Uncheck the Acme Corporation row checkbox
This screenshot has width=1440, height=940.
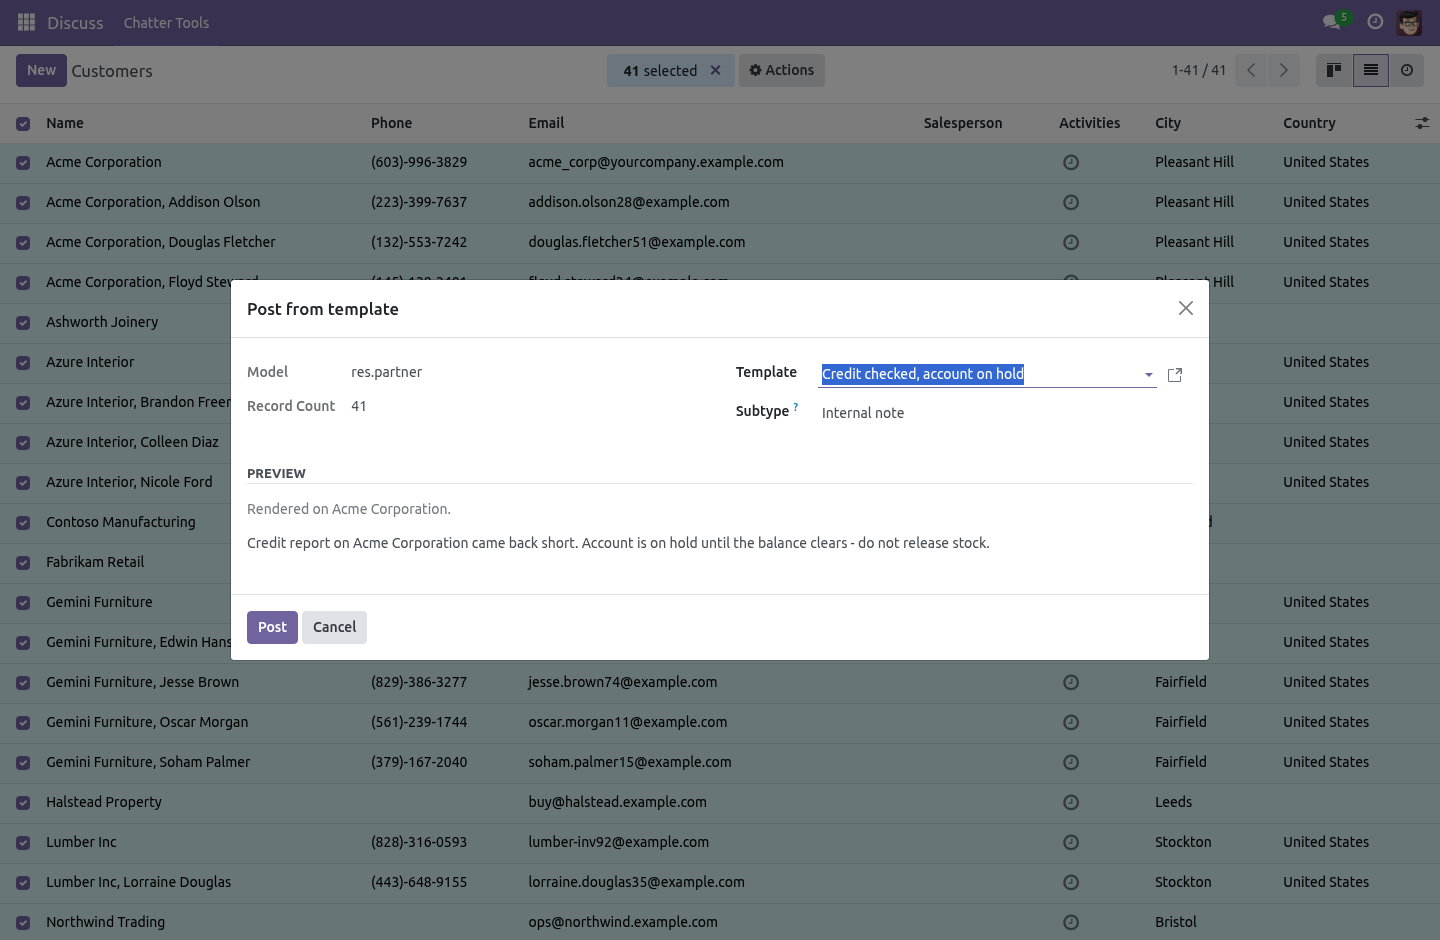click(x=23, y=163)
